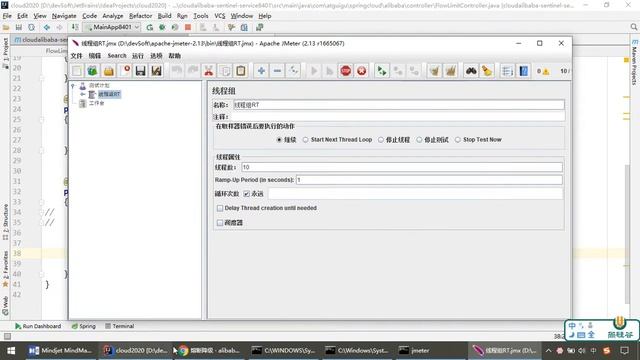Open the 文件 menu in JMeter
The height and width of the screenshot is (360, 640).
[x=76, y=56]
